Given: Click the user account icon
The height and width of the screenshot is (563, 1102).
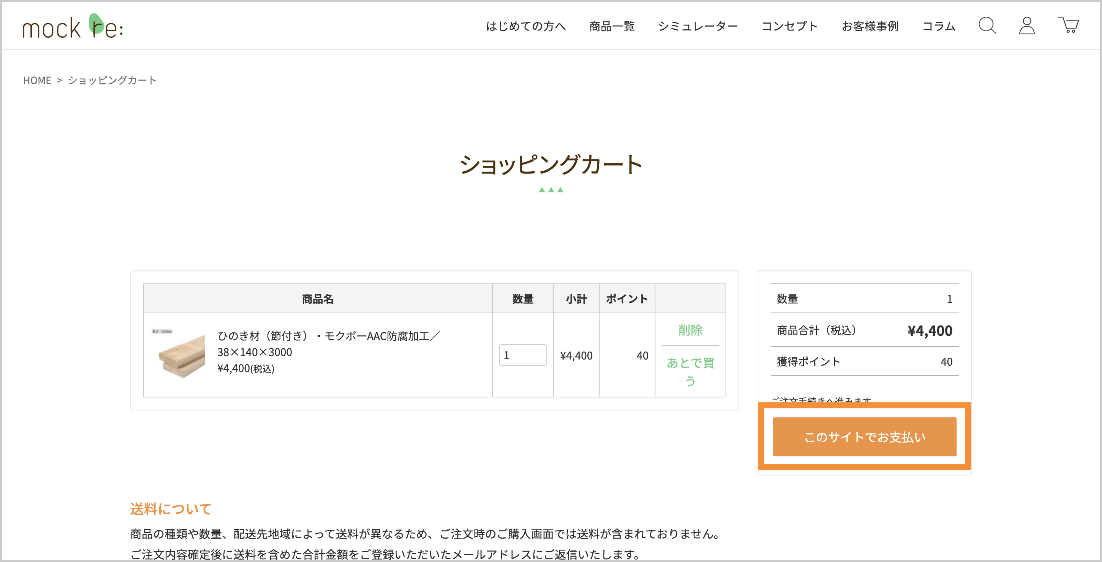Looking at the screenshot, I should [1027, 26].
